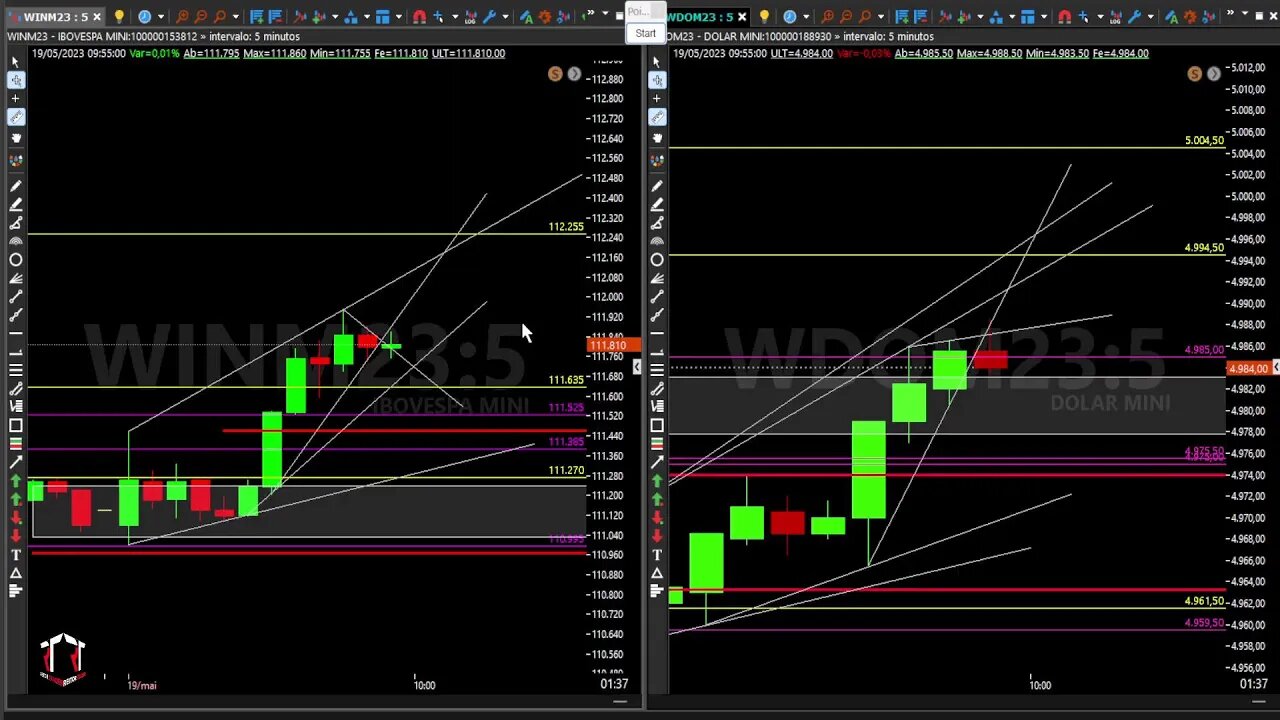
Task: Select the green up arrow marker in WINM23 sidebar
Action: click(x=16, y=481)
